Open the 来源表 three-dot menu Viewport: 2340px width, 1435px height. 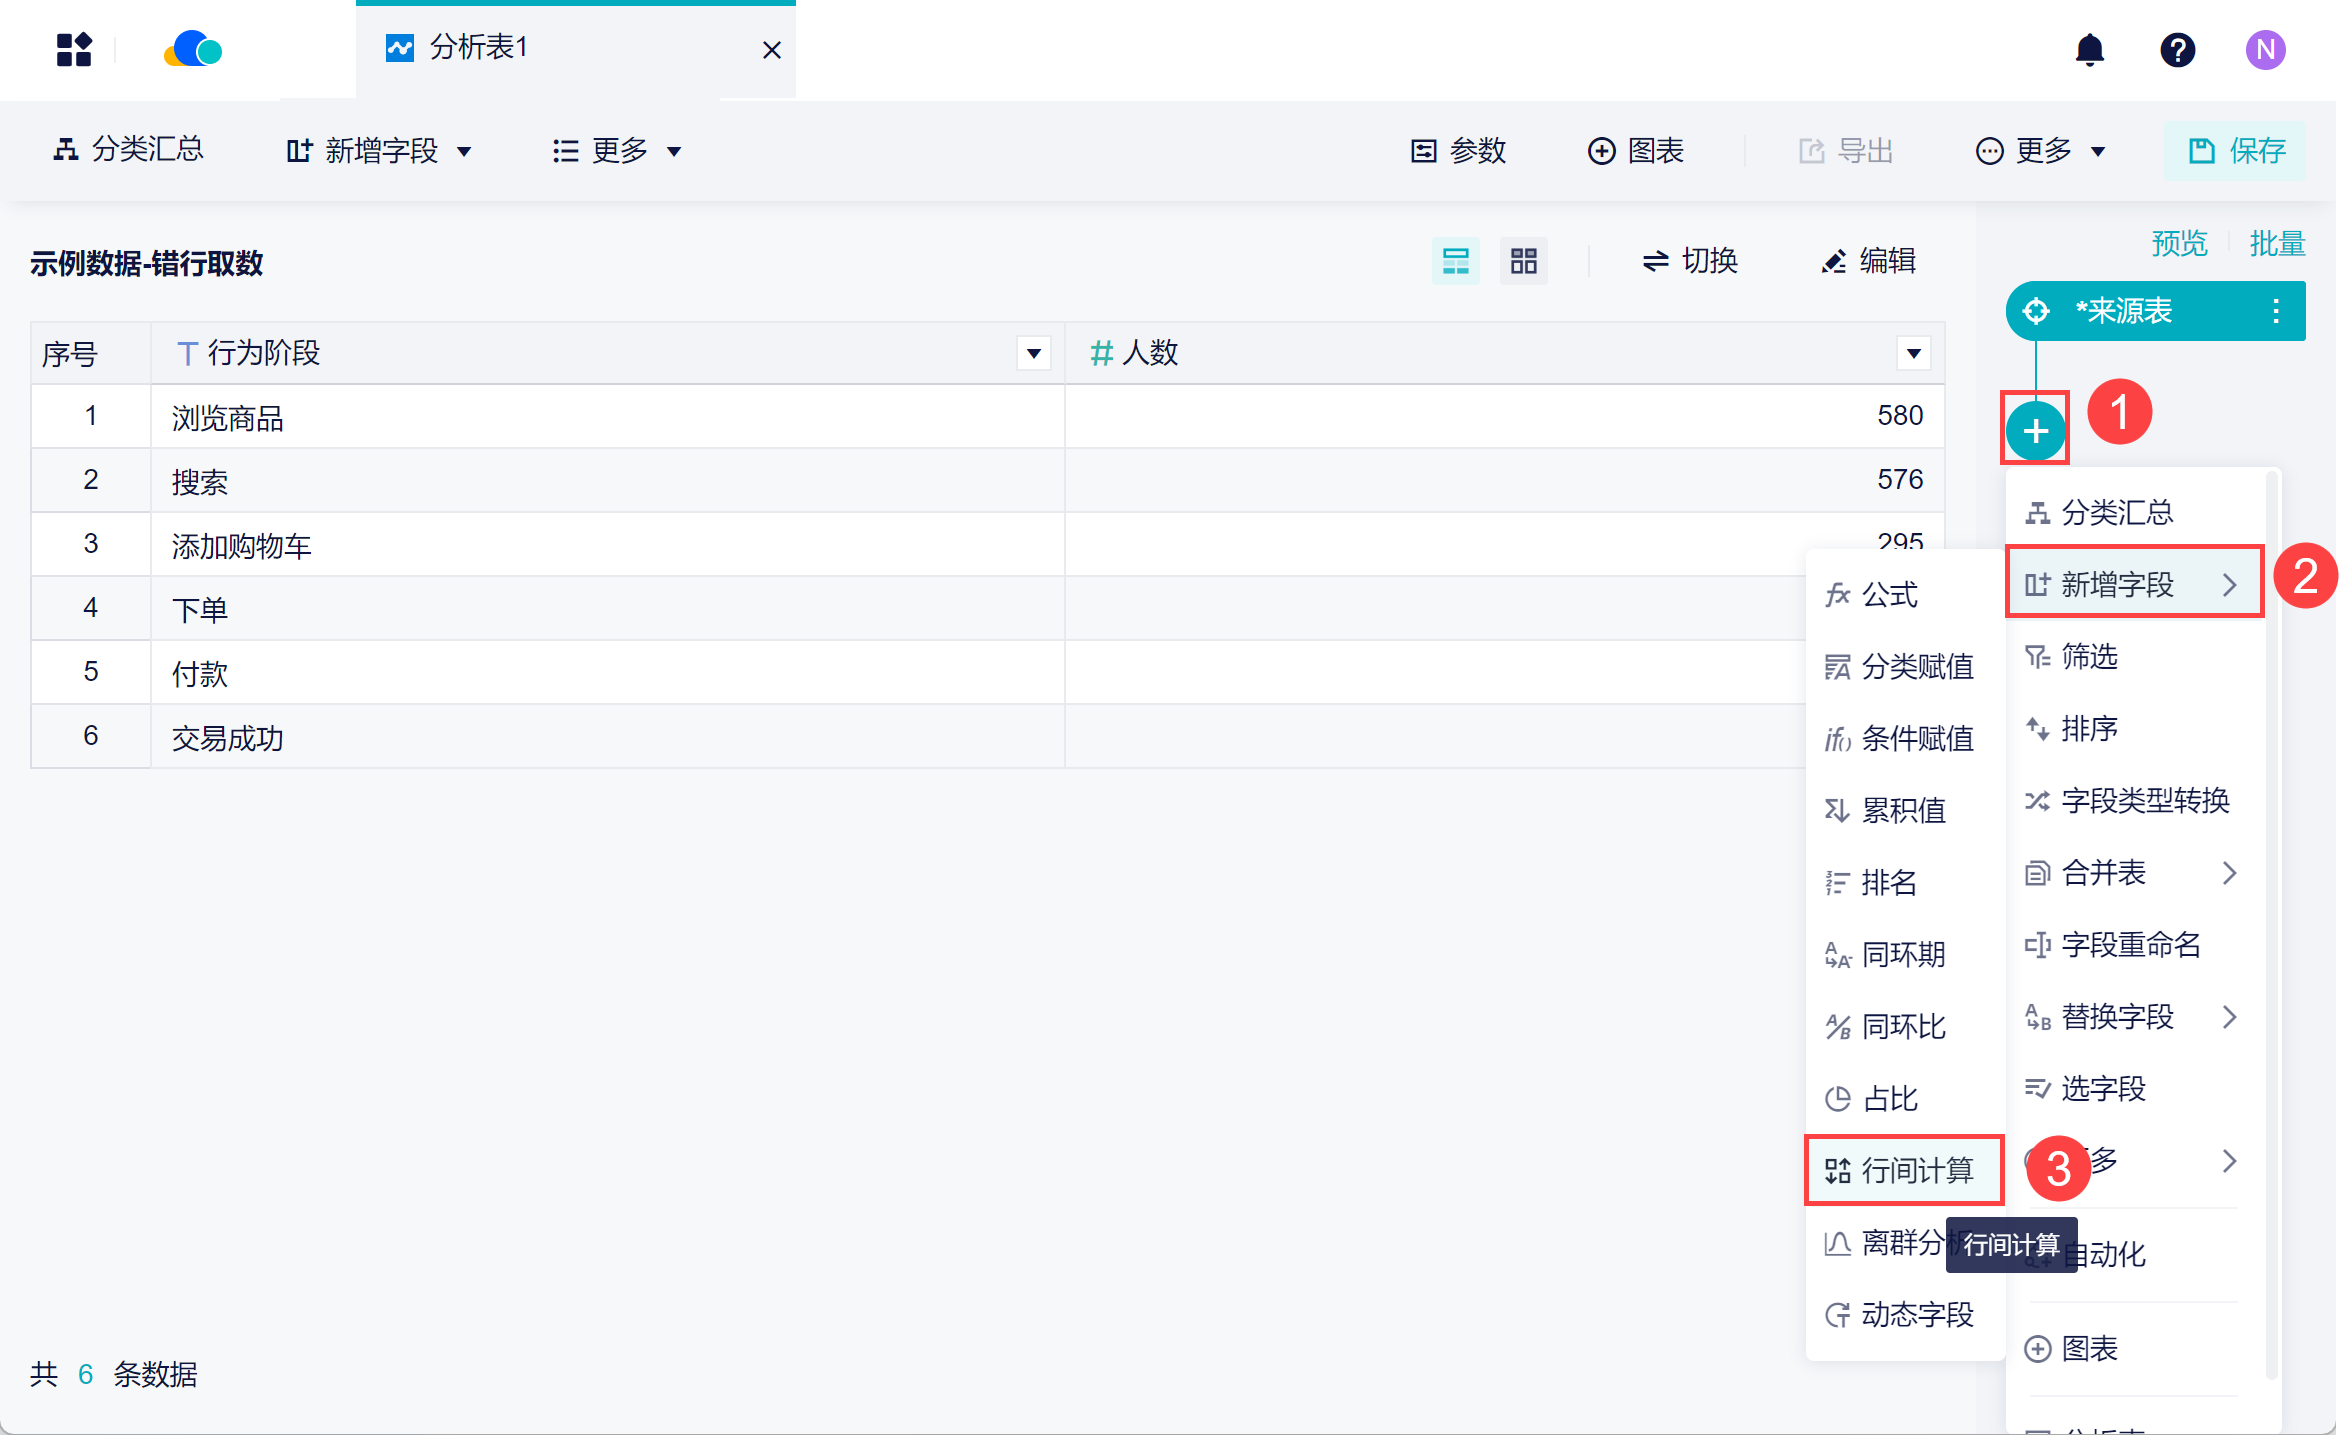2276,311
